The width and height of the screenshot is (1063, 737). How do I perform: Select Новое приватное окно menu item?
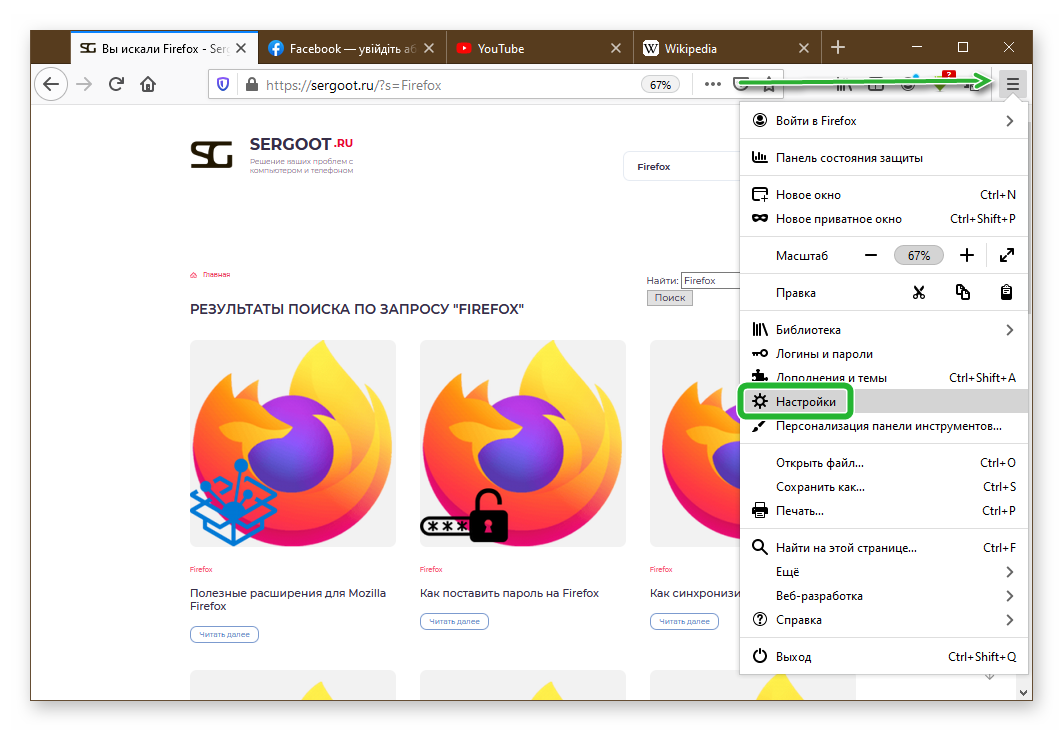[x=838, y=219]
